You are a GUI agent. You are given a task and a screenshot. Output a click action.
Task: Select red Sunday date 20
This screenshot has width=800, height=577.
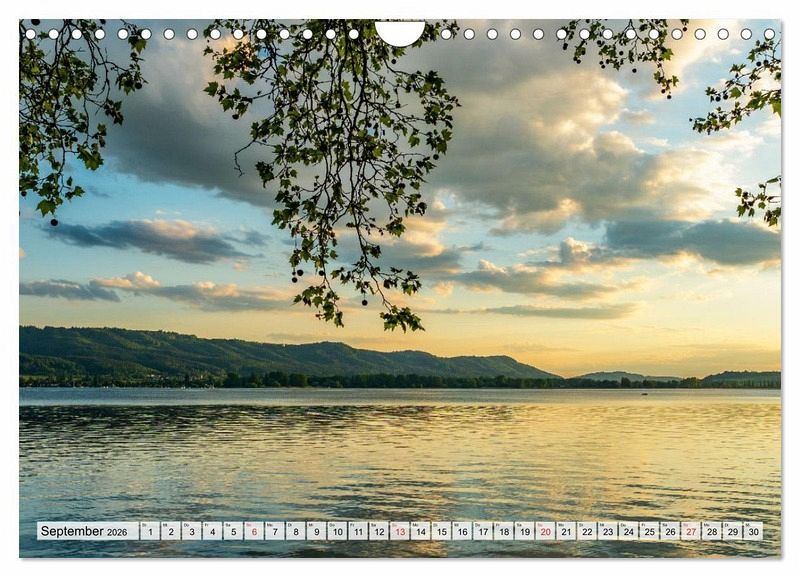click(546, 531)
